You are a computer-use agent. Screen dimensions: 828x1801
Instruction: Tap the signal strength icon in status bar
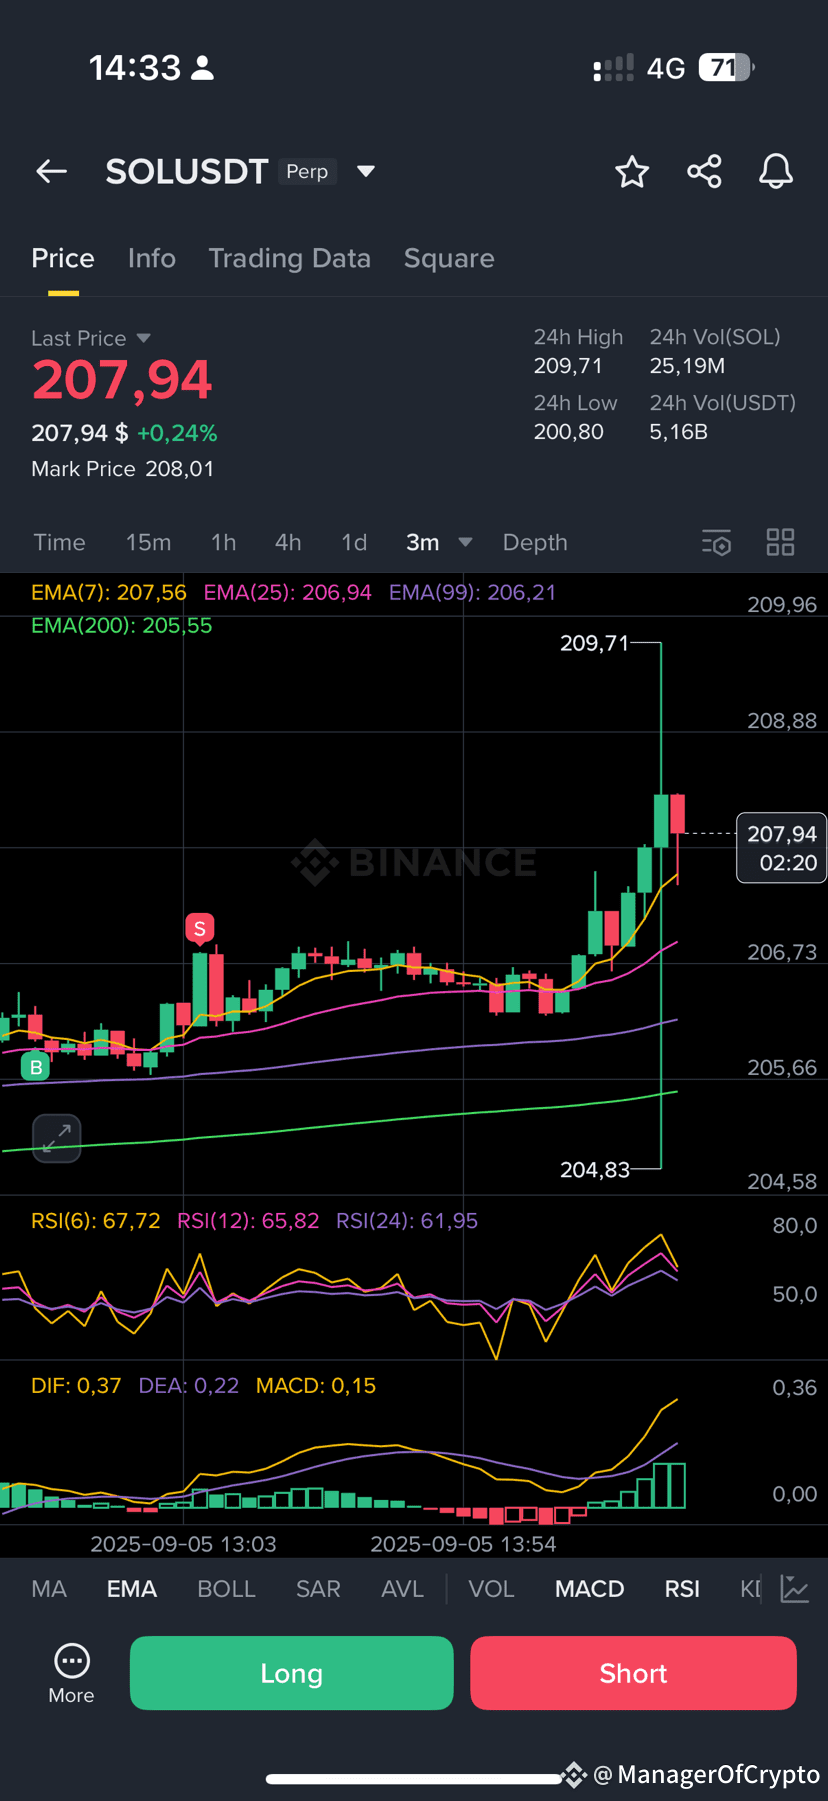pyautogui.click(x=613, y=68)
